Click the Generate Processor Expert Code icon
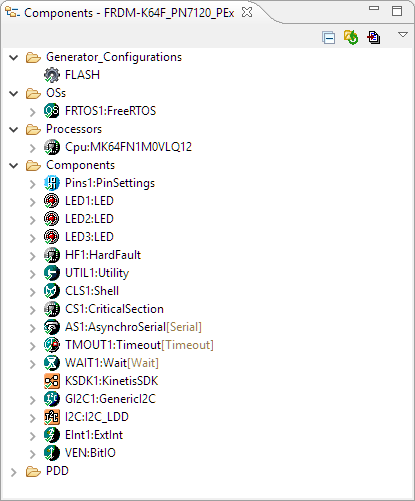 coord(351,37)
